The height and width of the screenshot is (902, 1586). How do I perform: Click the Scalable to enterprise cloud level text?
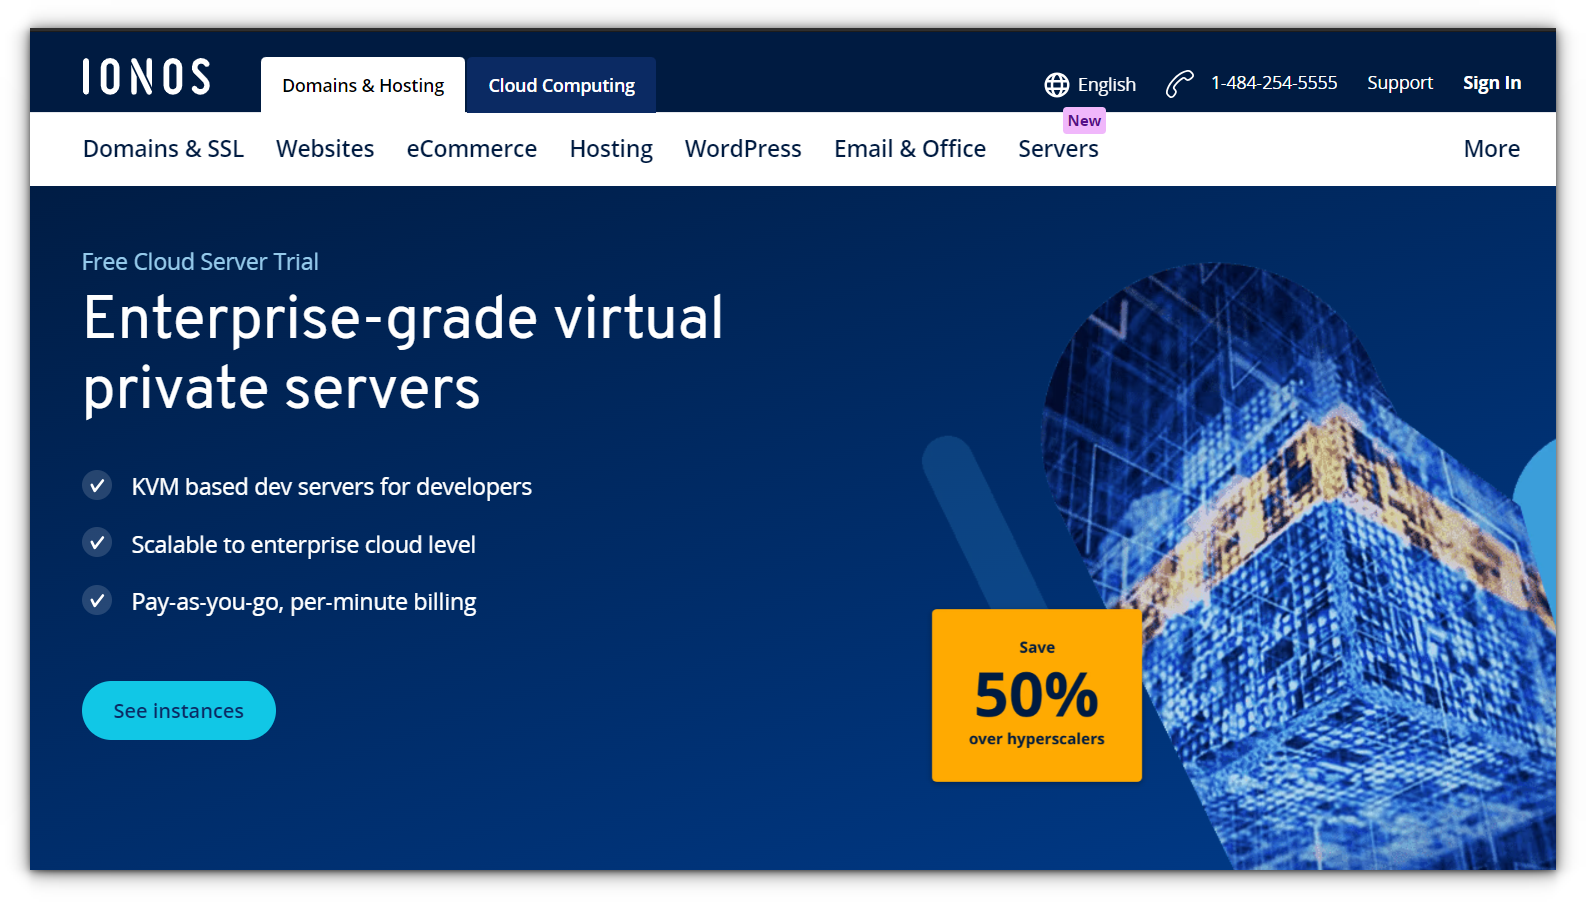pyautogui.click(x=303, y=545)
